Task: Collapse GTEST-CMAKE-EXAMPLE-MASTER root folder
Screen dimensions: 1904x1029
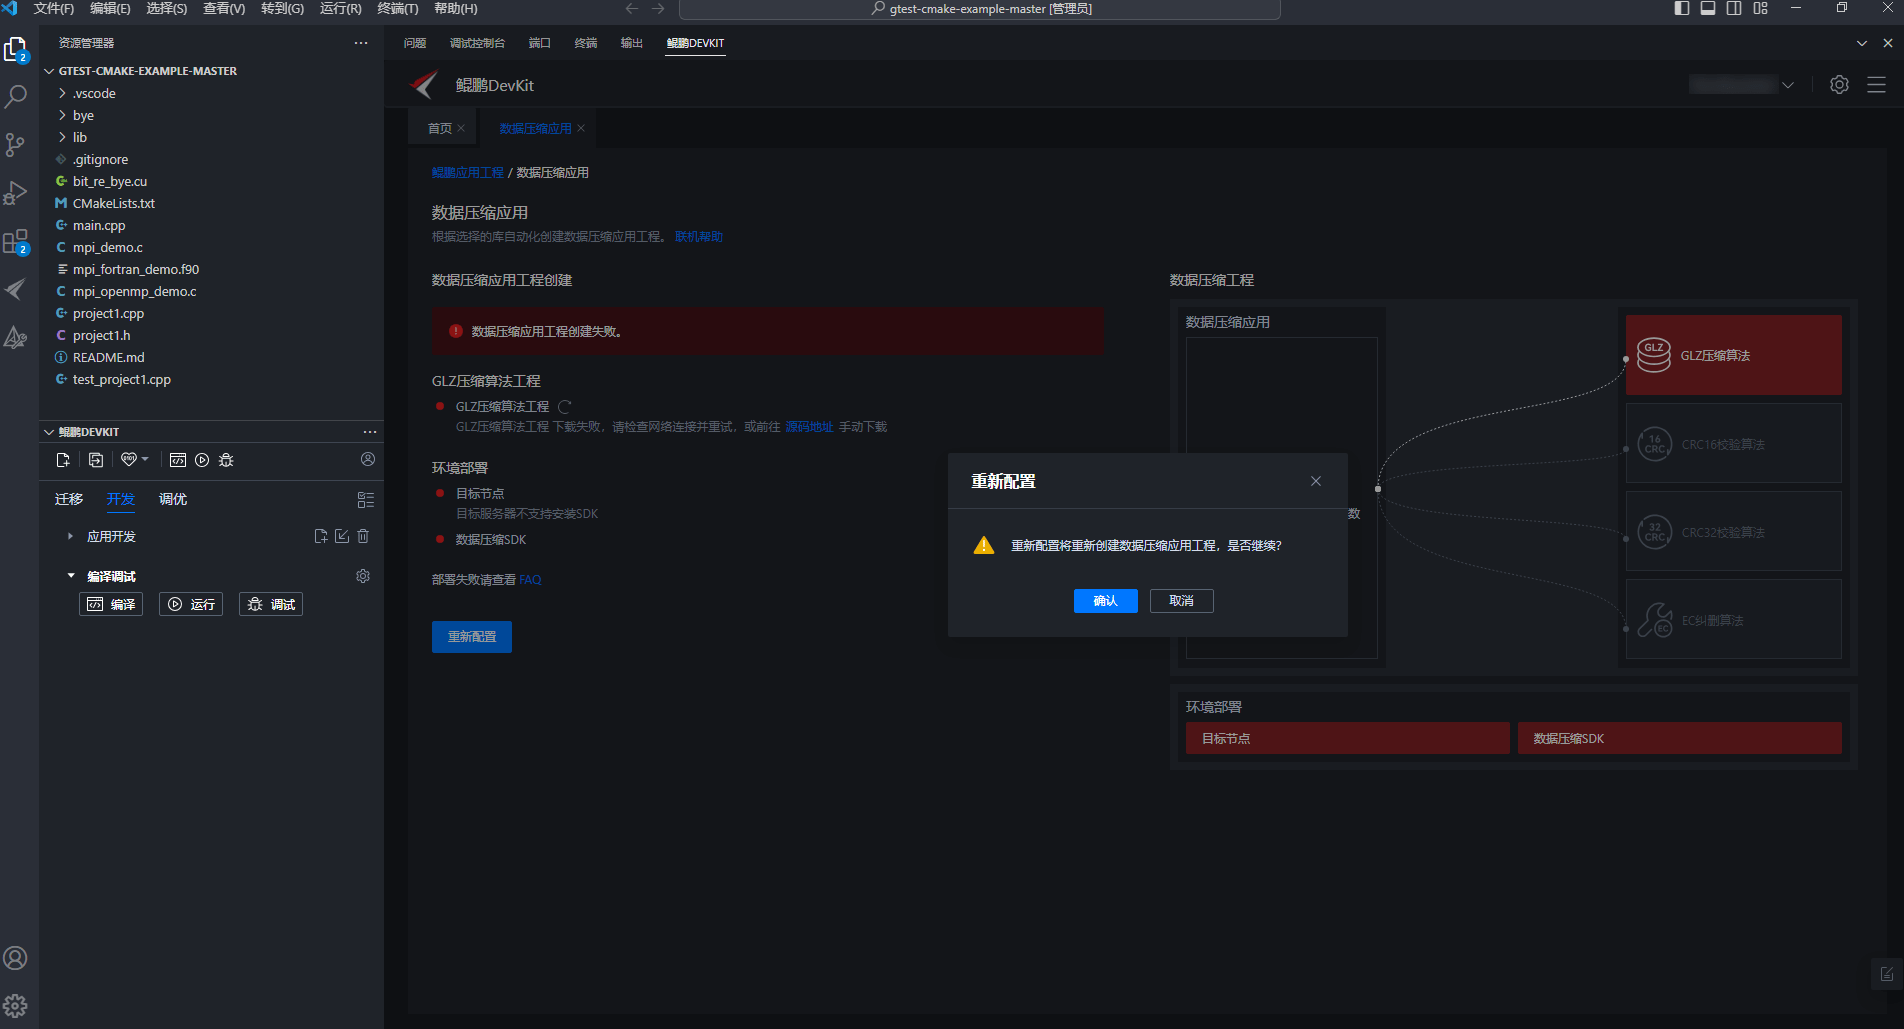Action: [49, 71]
